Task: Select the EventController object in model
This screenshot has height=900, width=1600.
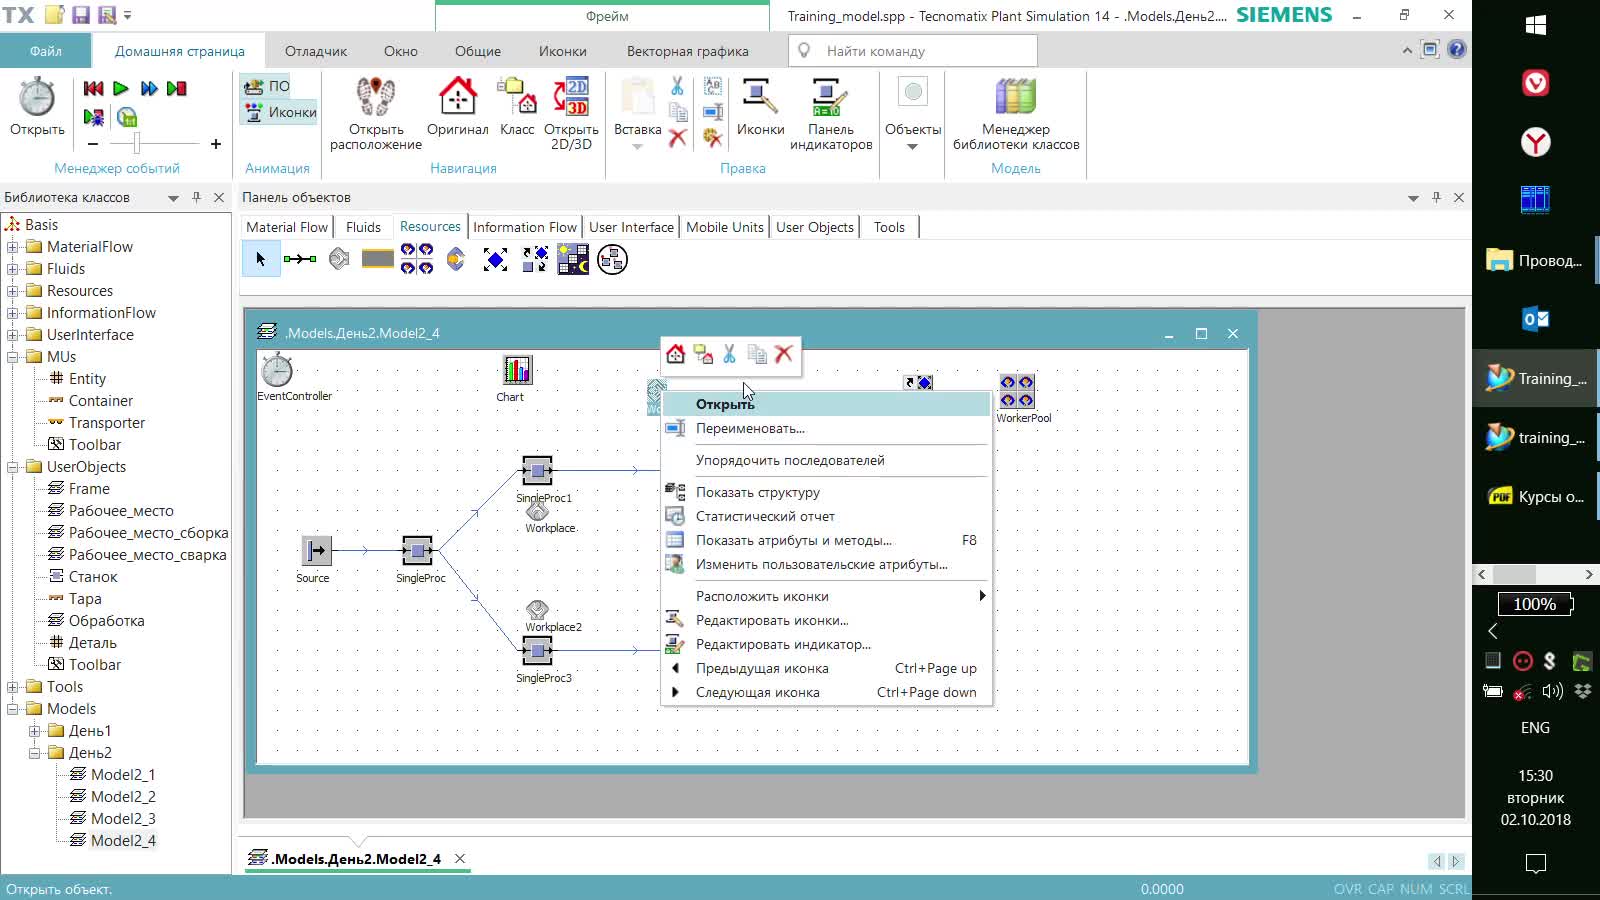Action: click(277, 370)
